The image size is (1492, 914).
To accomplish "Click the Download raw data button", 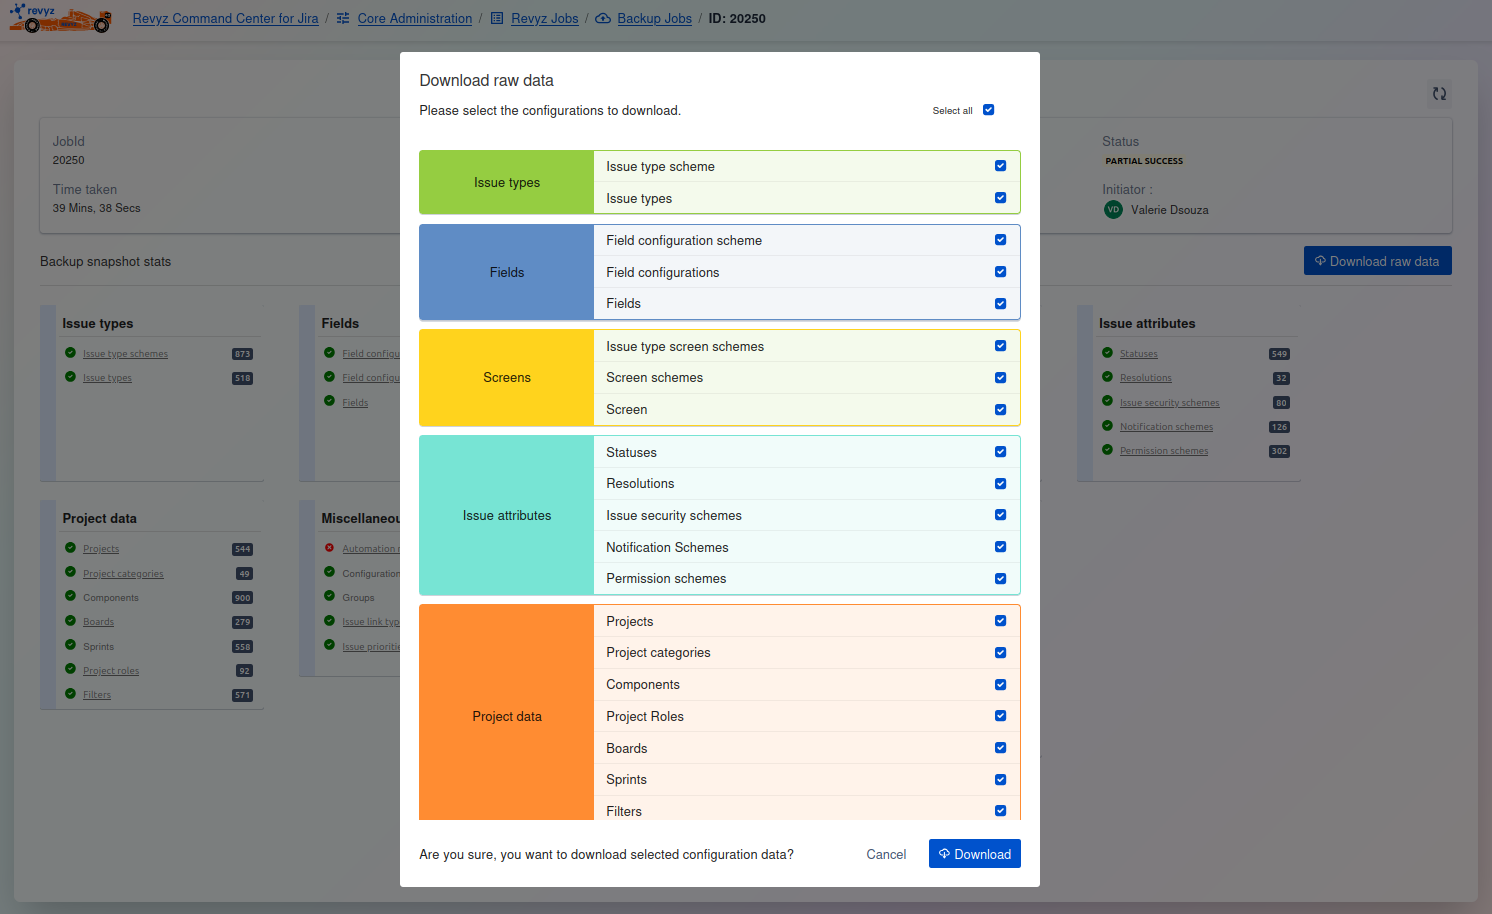I will pos(1377,261).
